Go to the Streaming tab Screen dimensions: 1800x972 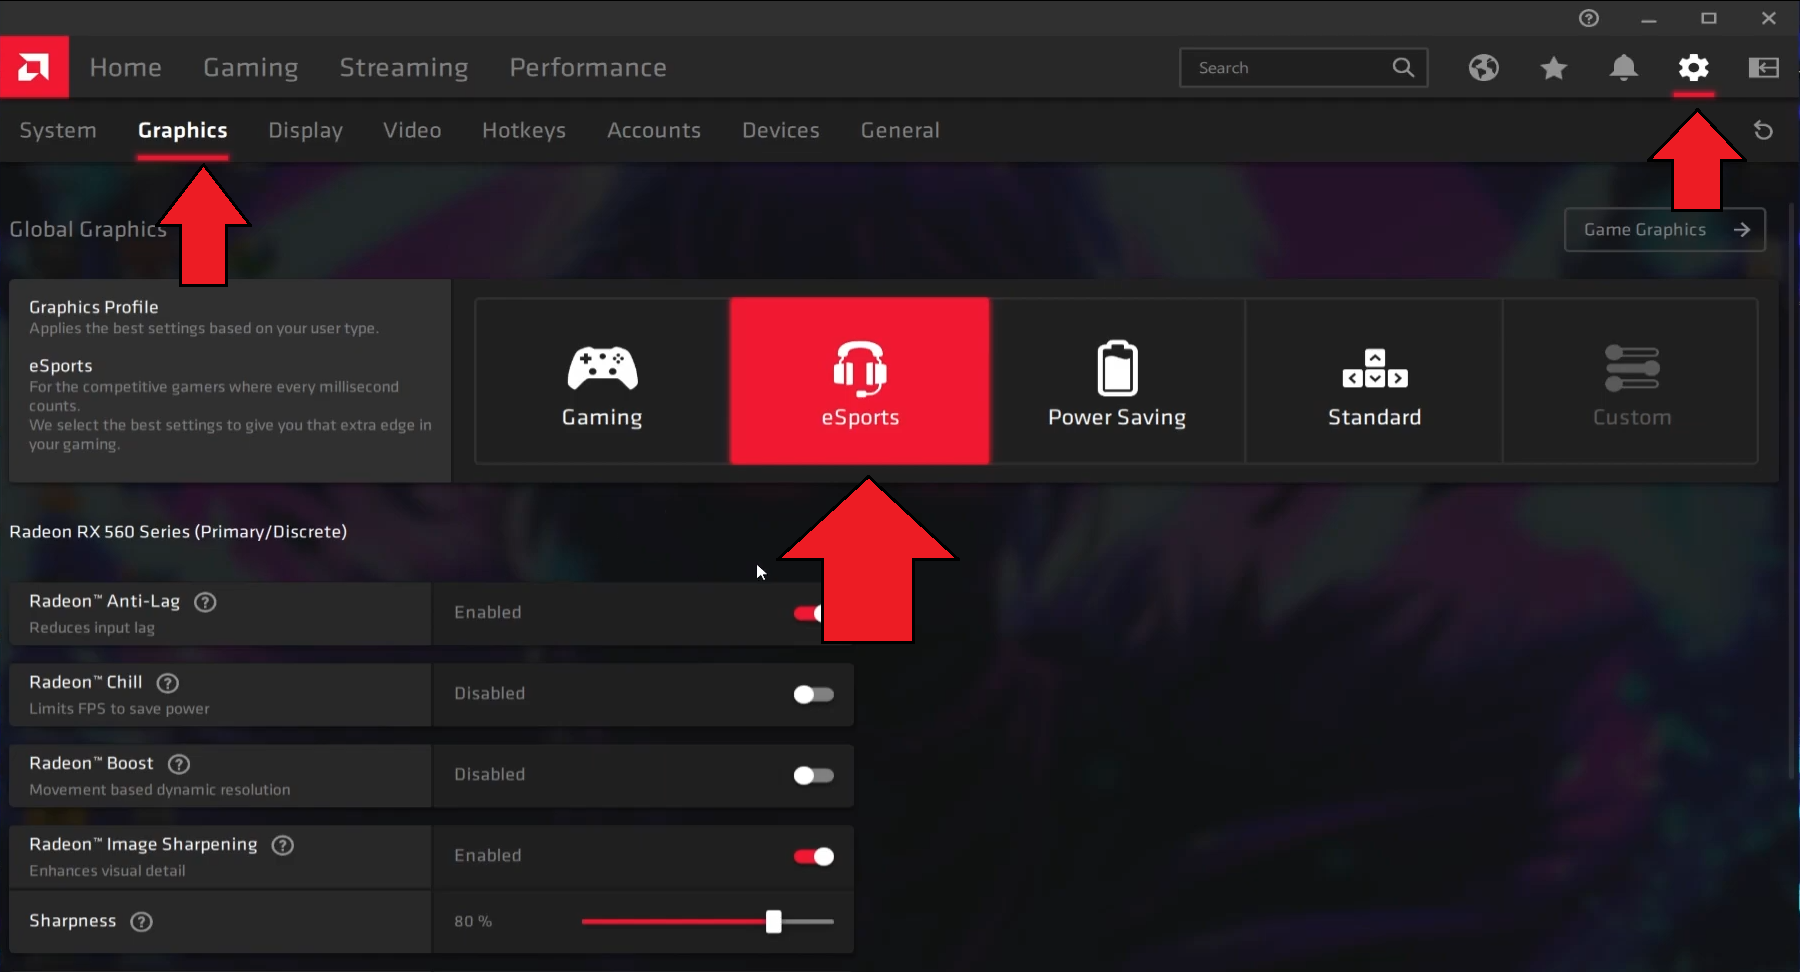point(404,67)
